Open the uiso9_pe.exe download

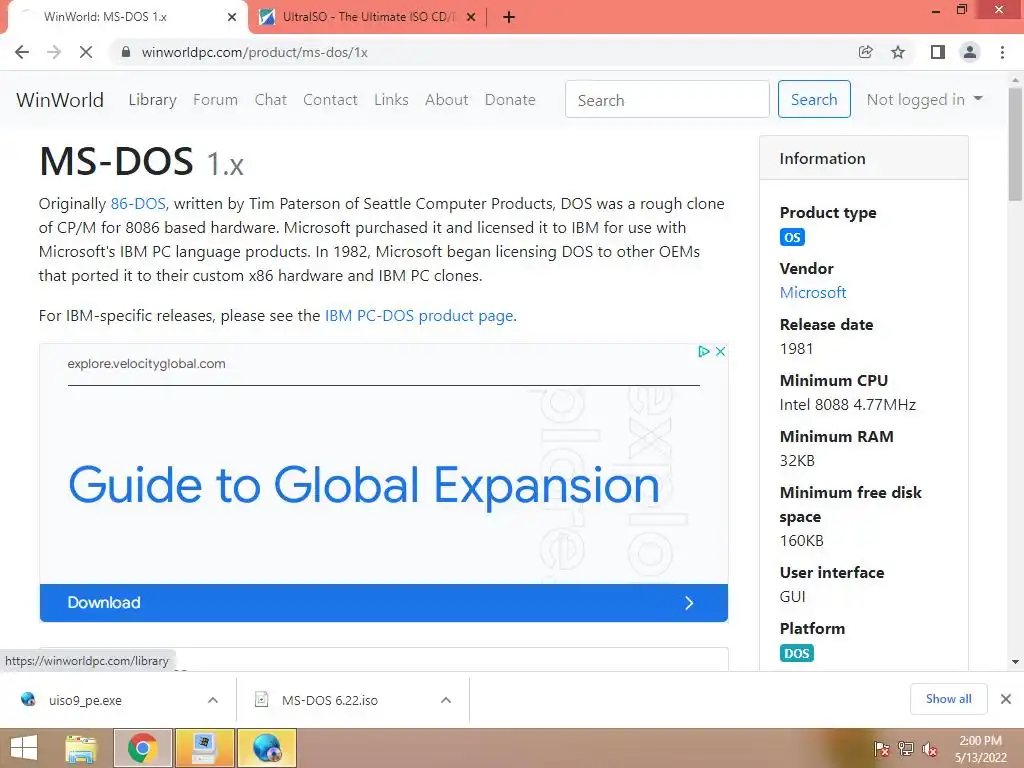coord(85,700)
